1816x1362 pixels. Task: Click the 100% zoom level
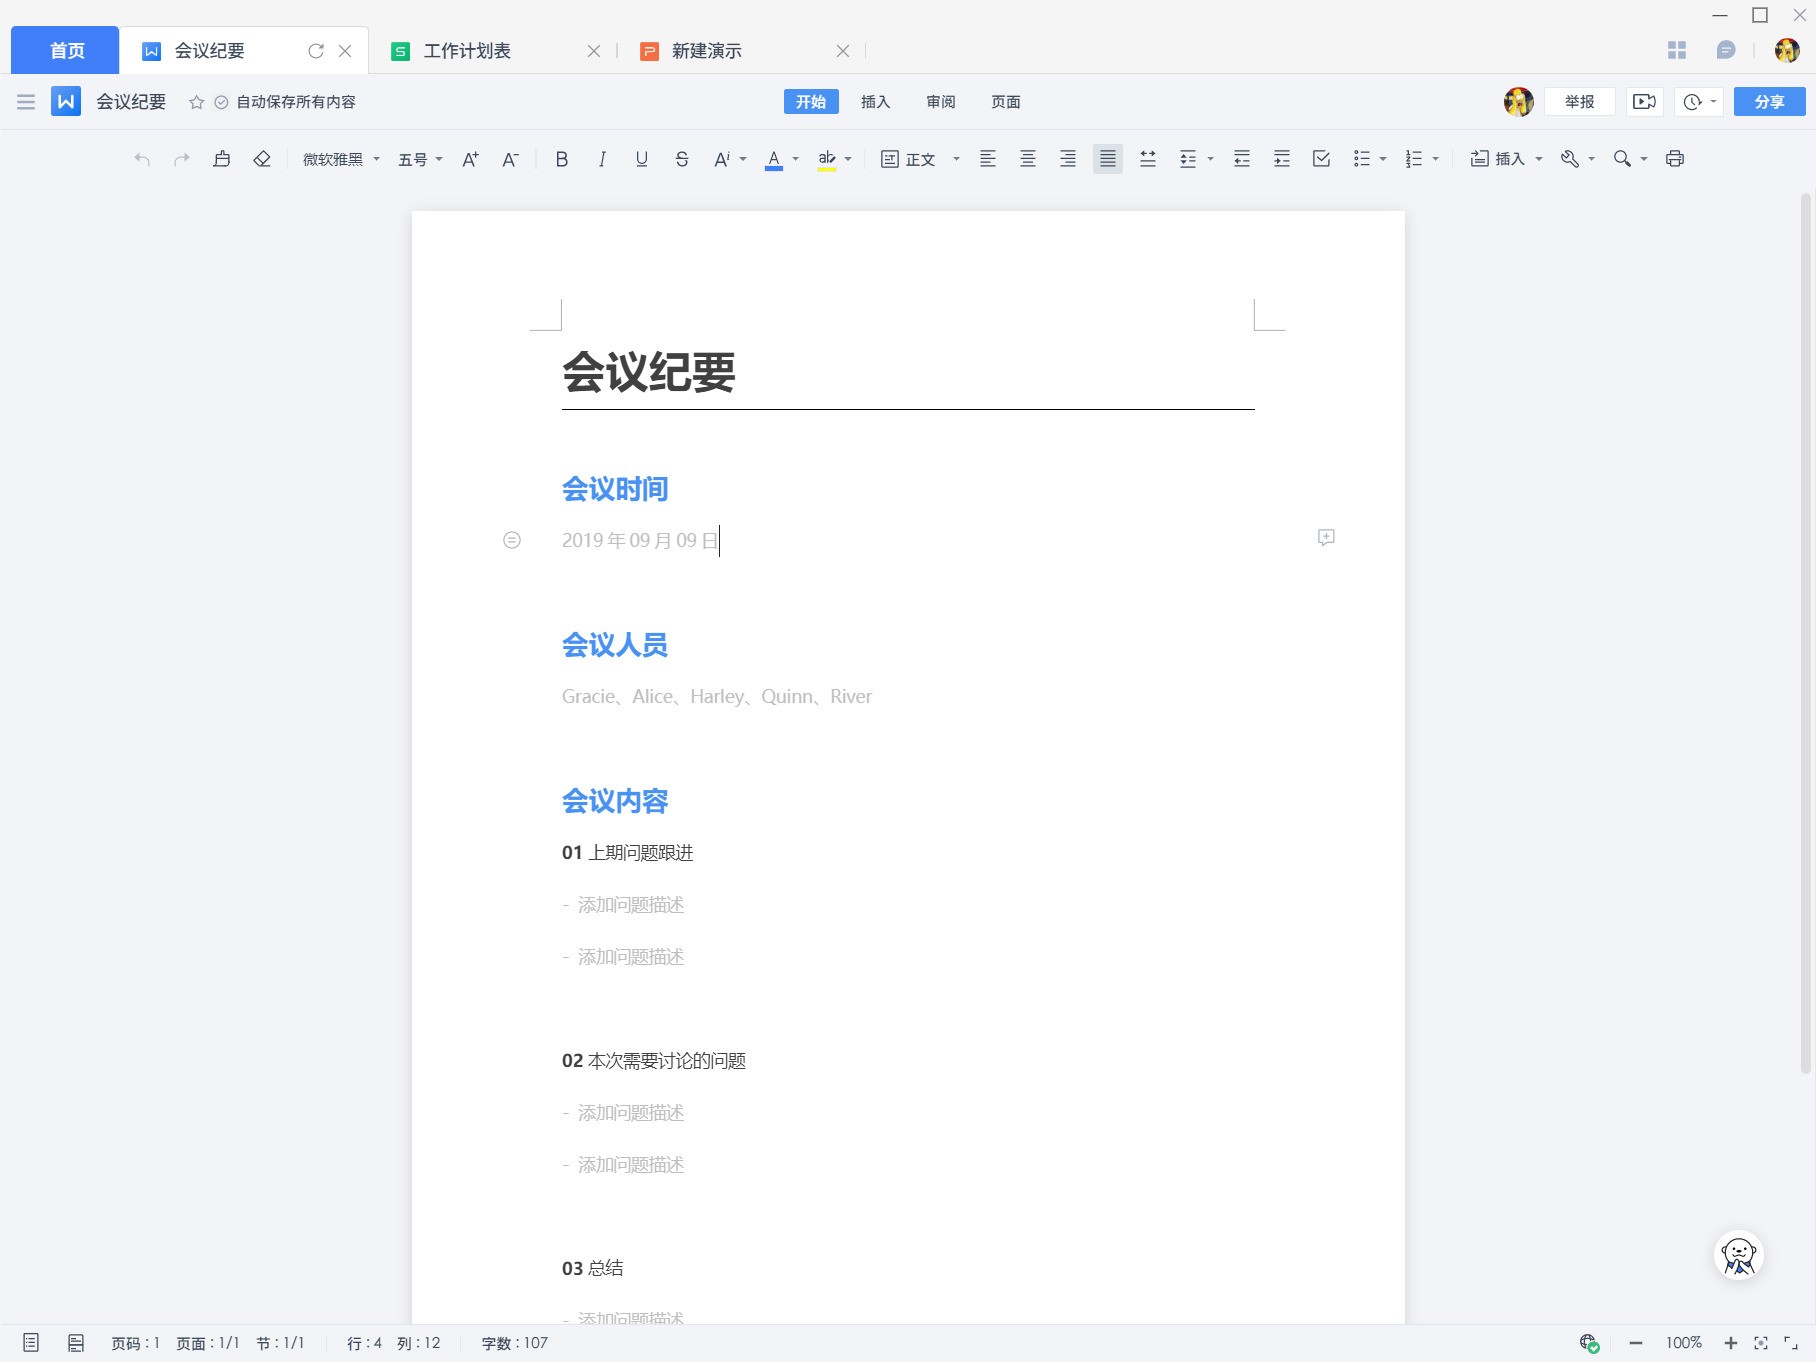coord(1684,1343)
